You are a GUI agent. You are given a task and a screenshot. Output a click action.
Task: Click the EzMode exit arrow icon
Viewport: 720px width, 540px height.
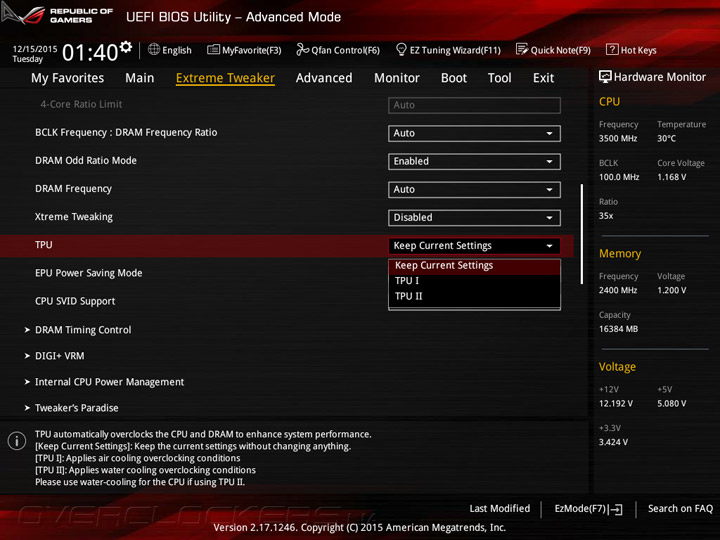click(616, 509)
